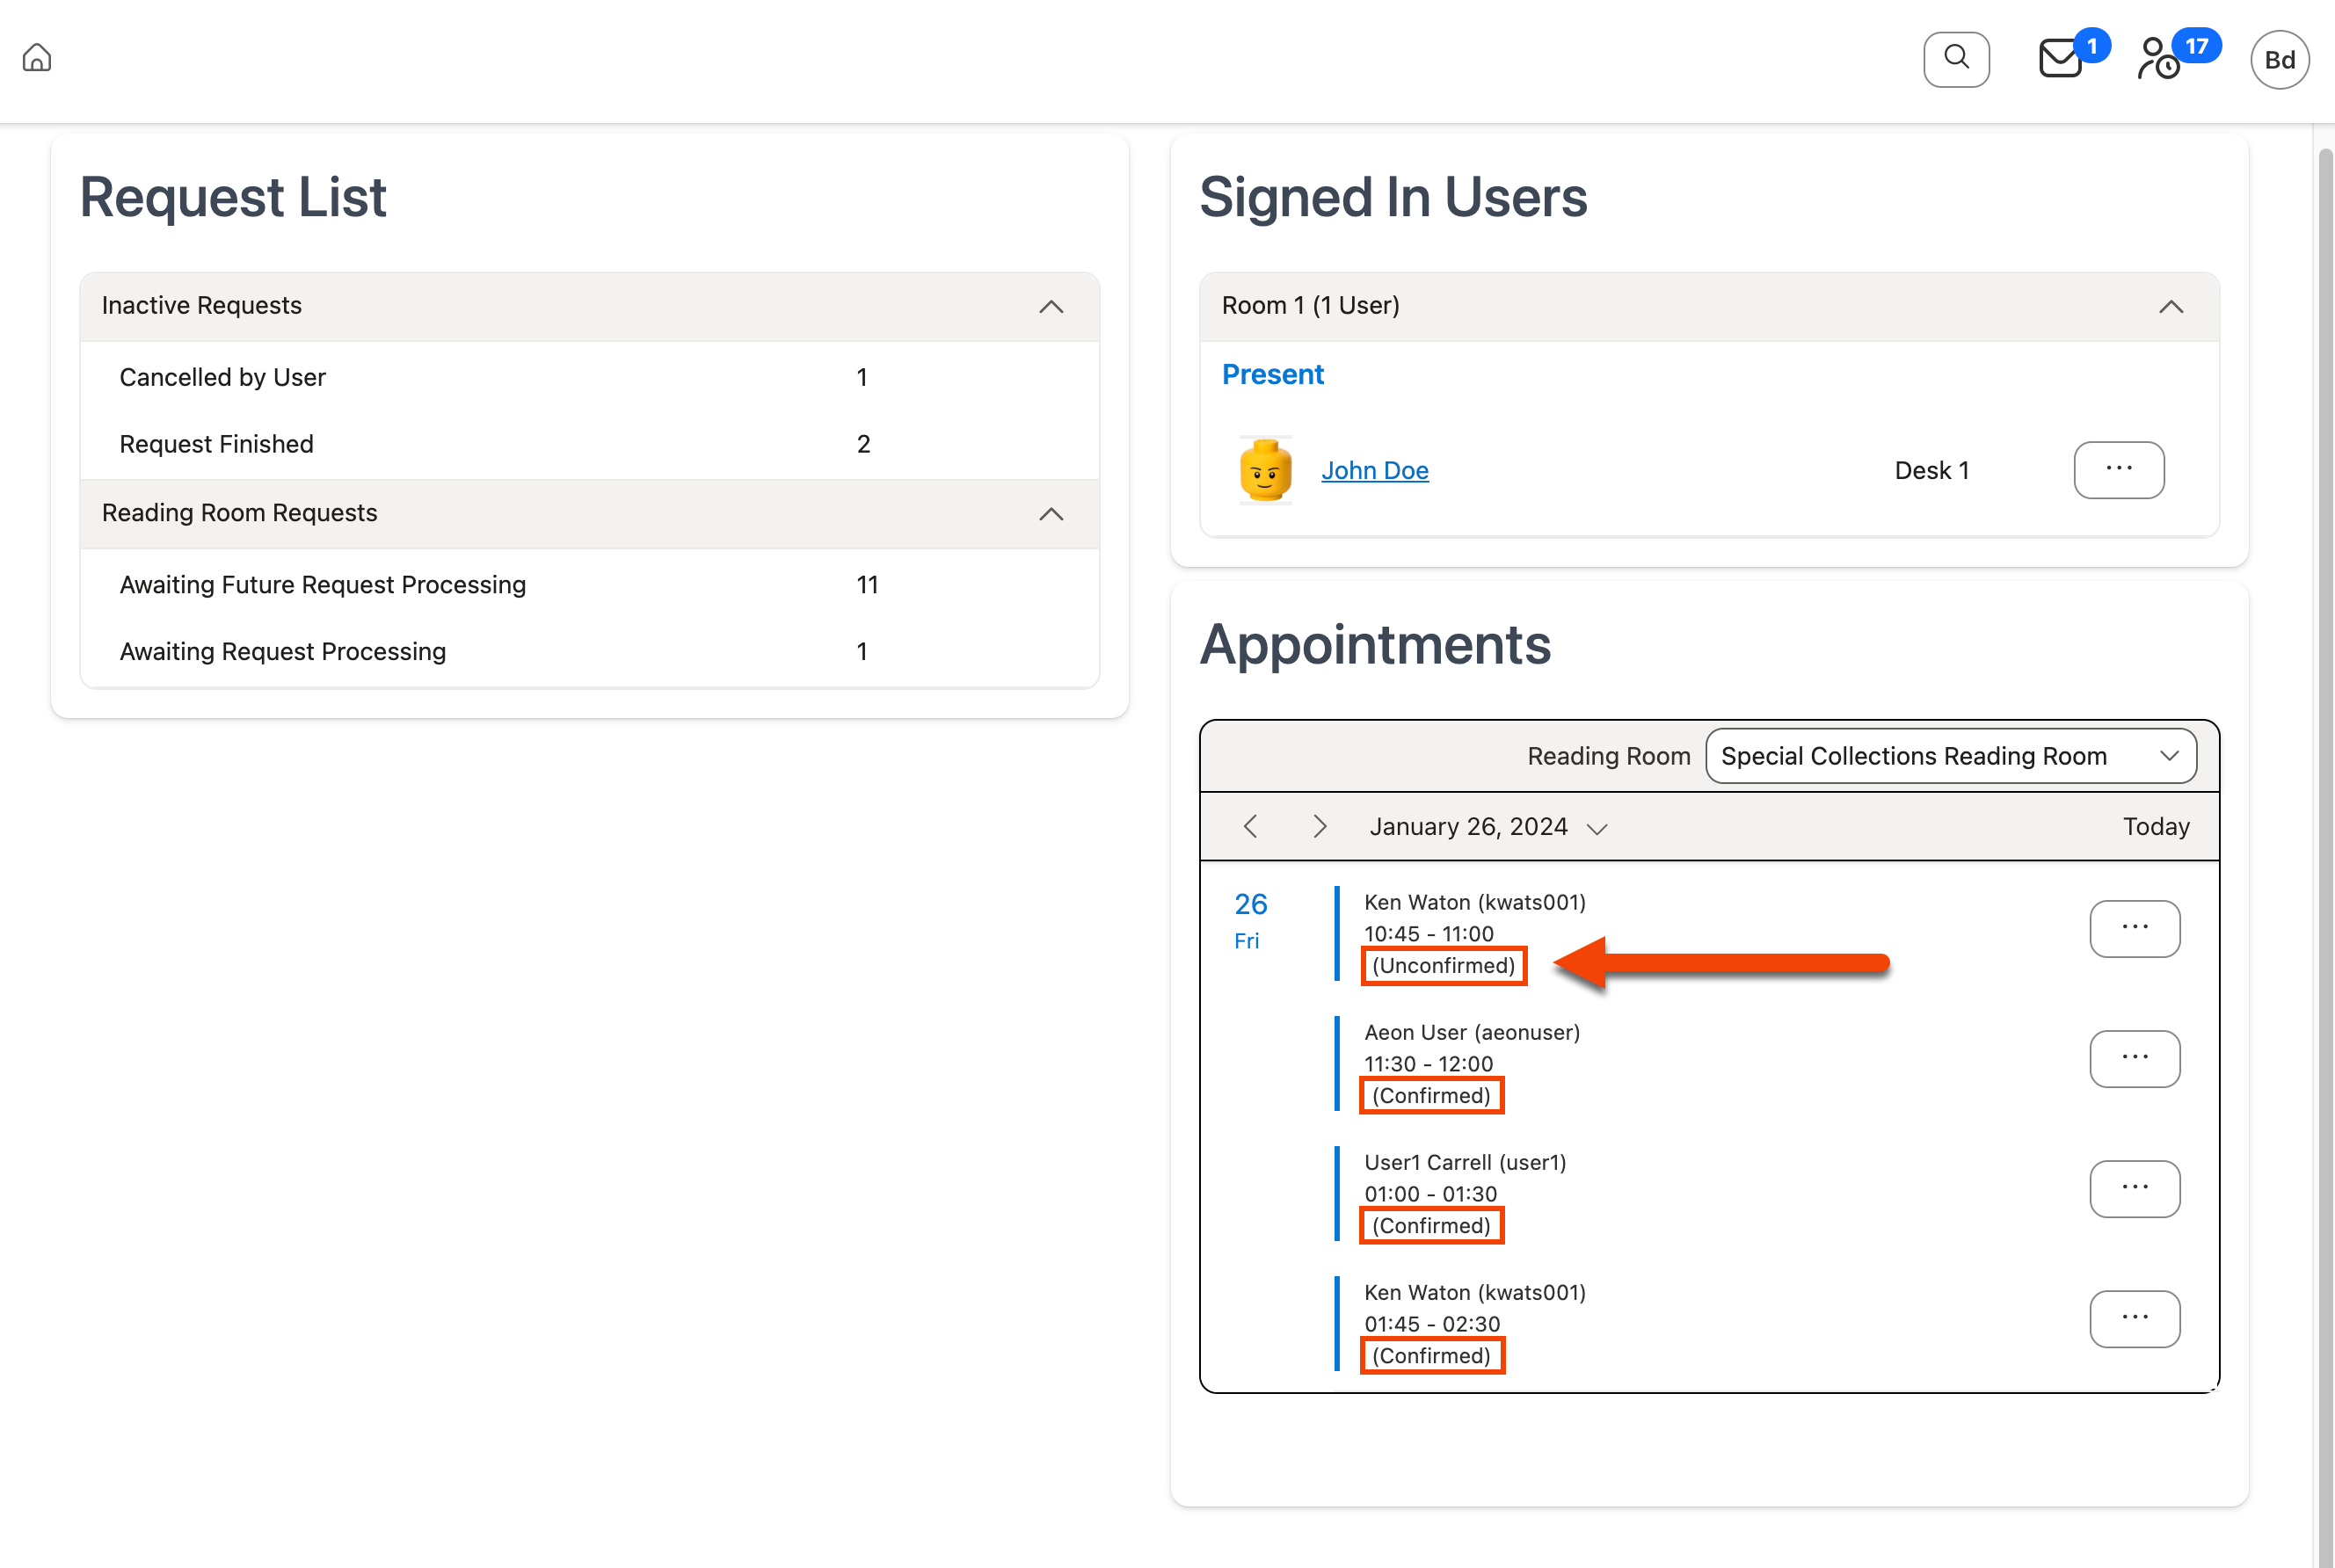Click the Today button

(x=2156, y=827)
